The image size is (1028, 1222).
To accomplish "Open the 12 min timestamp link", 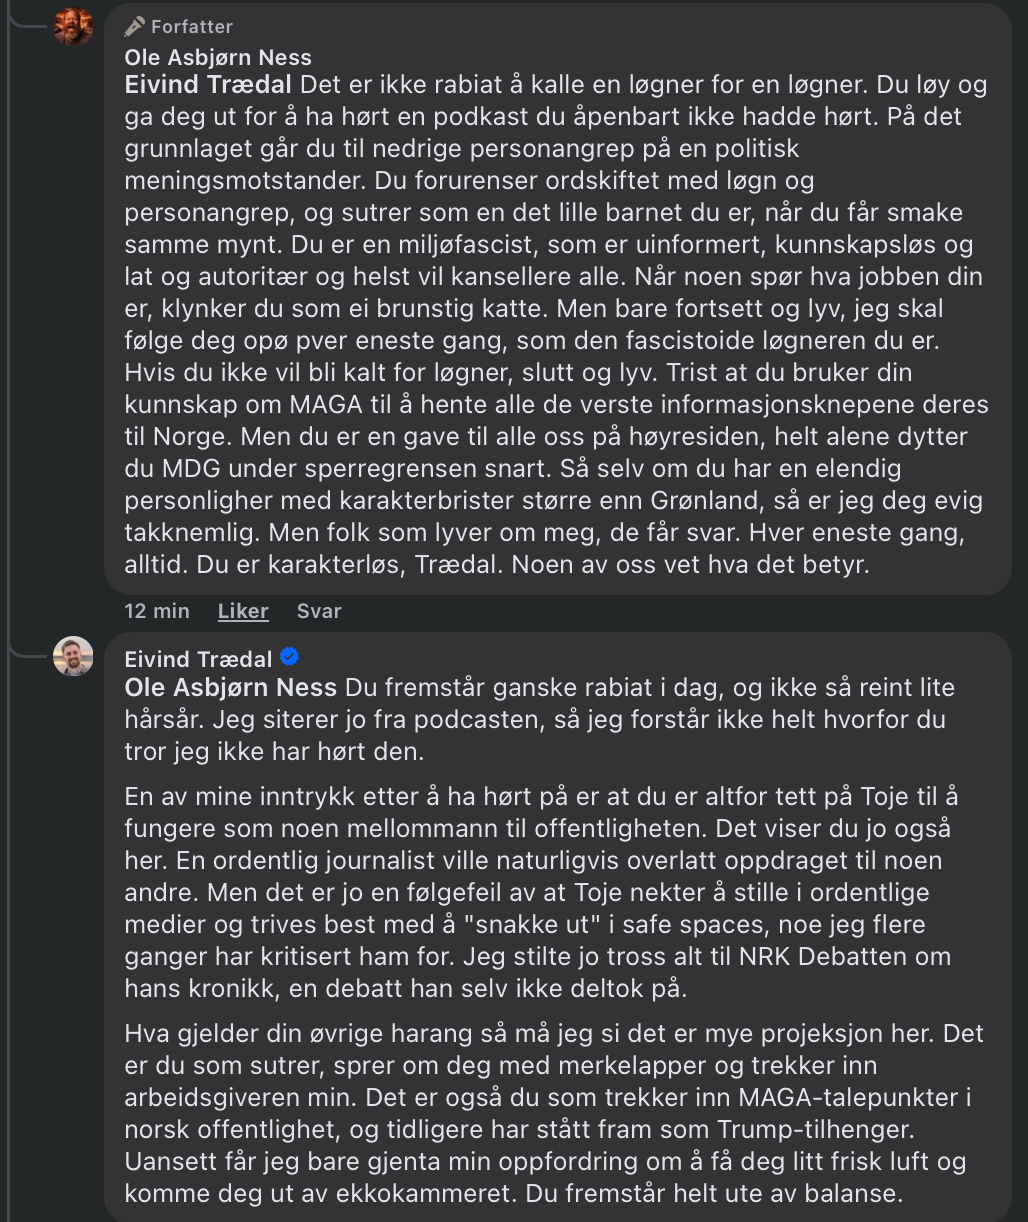I will 157,611.
